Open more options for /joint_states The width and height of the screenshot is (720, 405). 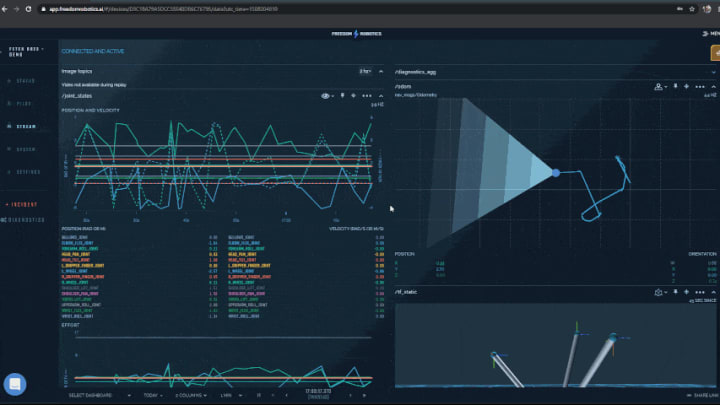tap(367, 96)
